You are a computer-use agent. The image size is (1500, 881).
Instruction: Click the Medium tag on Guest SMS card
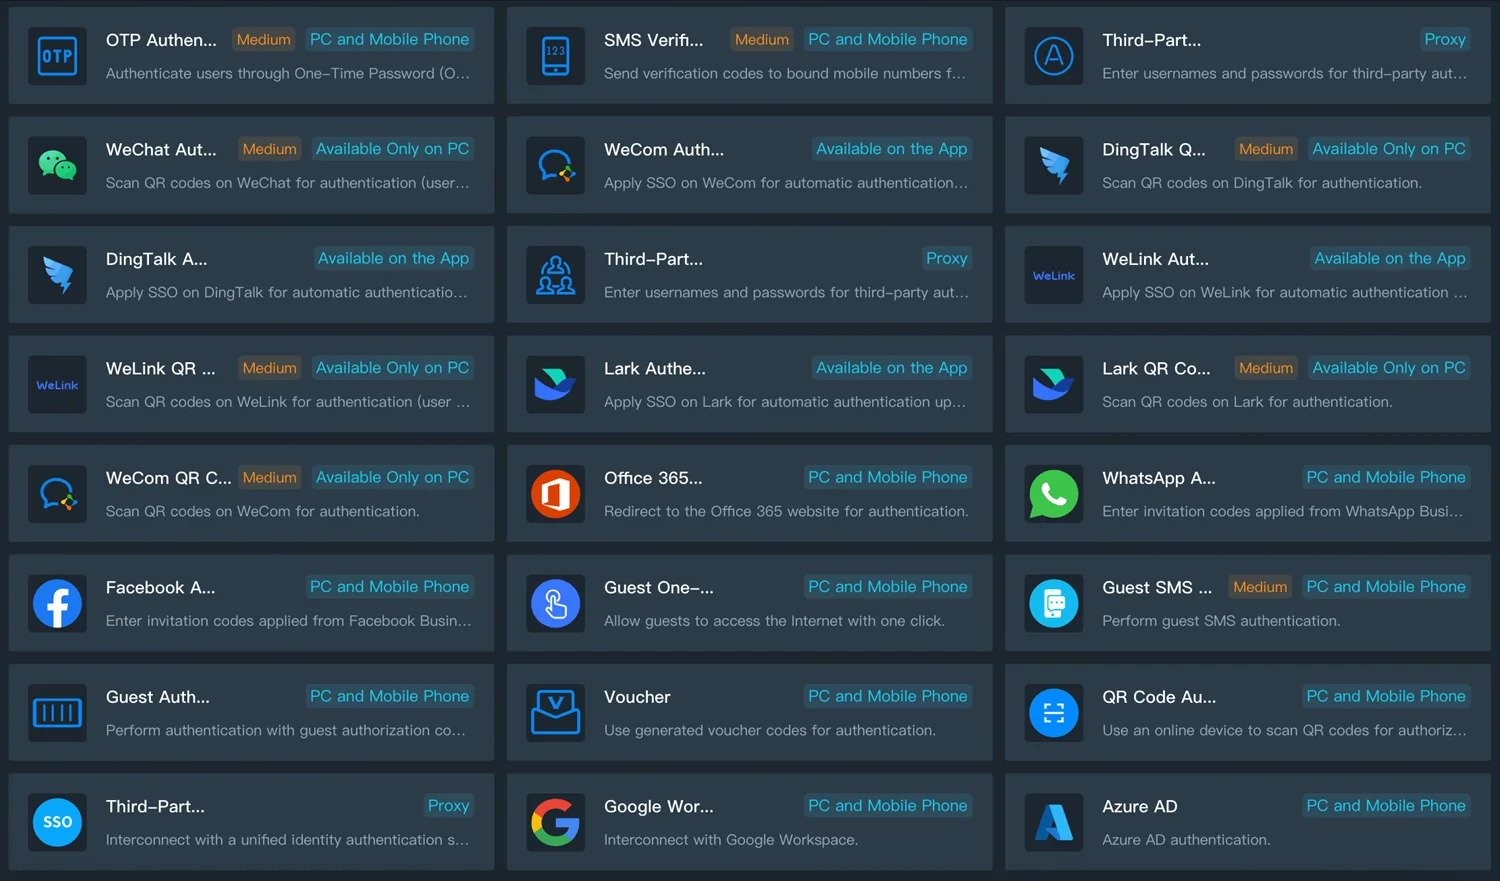(1260, 587)
